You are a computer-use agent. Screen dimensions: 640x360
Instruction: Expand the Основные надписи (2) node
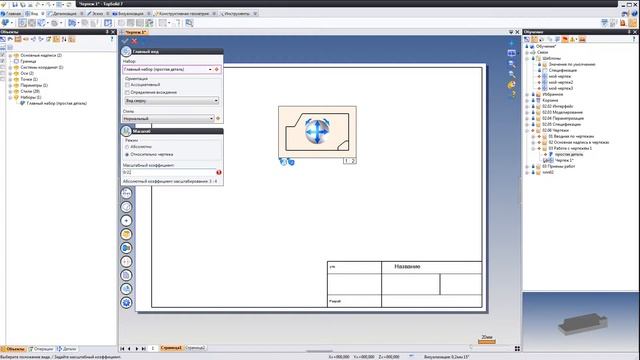tap(10, 55)
